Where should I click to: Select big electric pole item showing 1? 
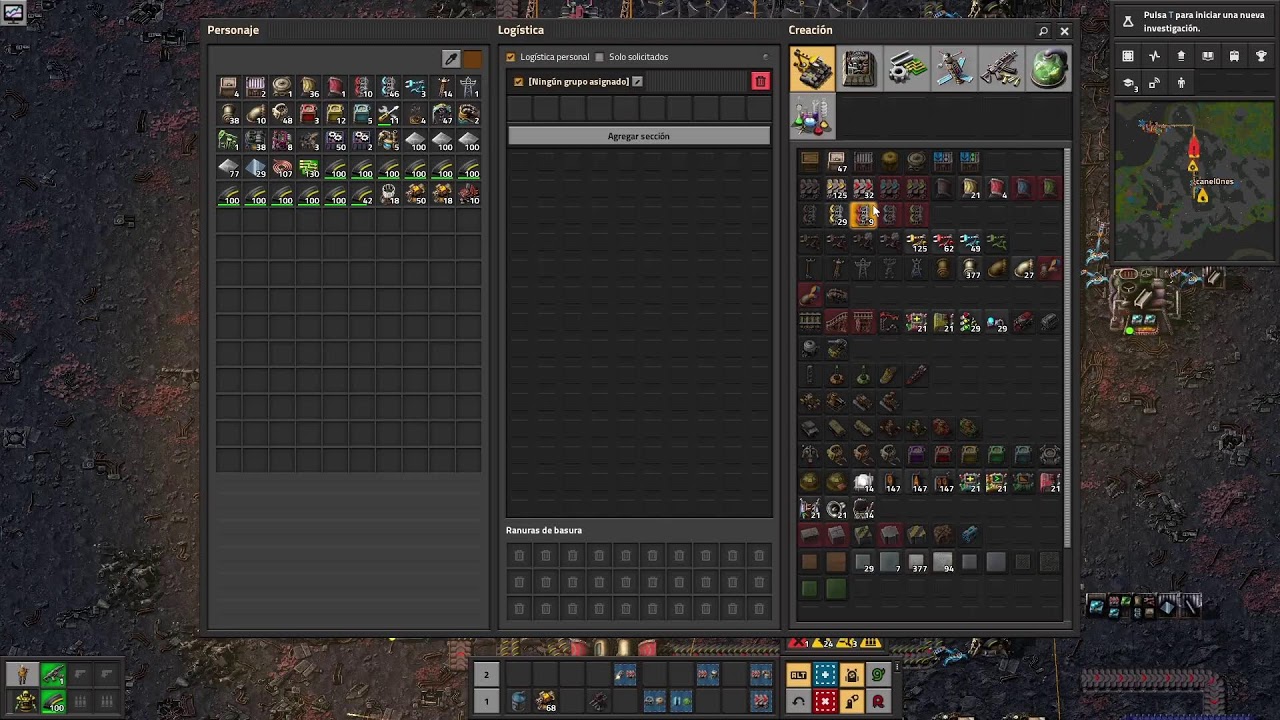click(x=469, y=87)
